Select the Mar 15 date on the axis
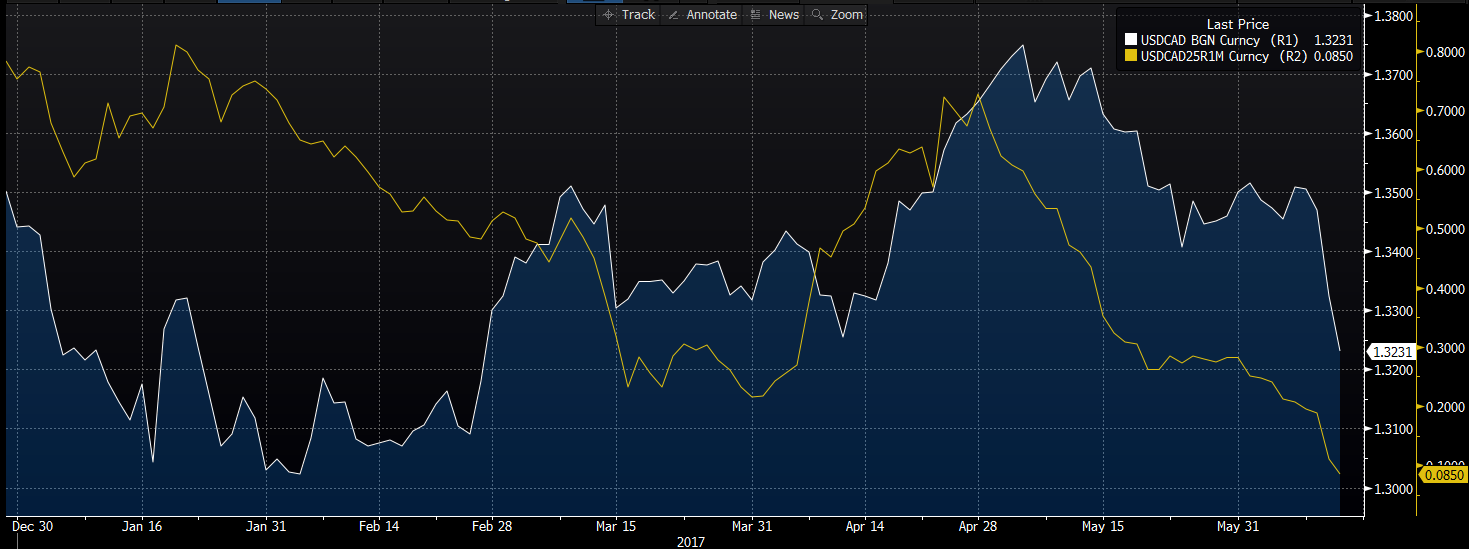 point(615,526)
